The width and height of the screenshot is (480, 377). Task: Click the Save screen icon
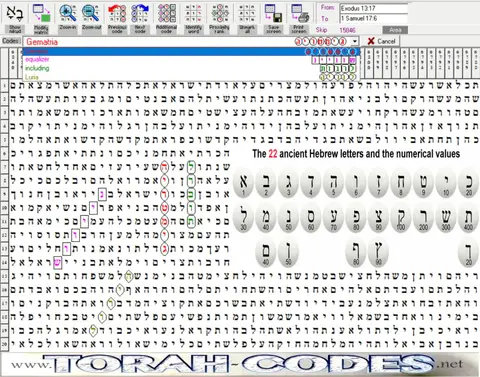273,13
